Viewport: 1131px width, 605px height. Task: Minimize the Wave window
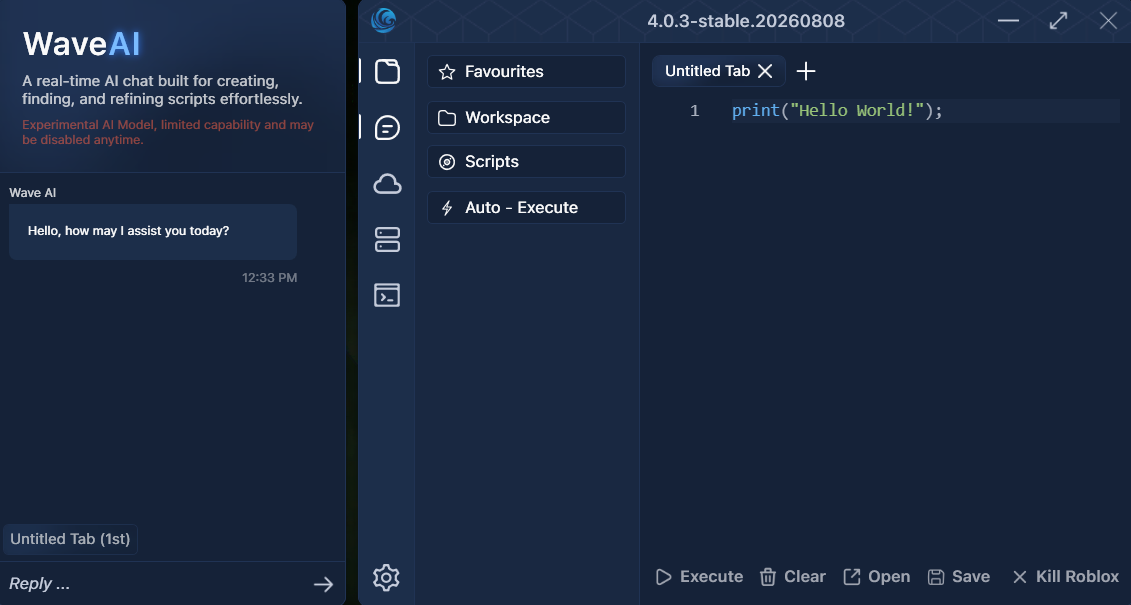click(1008, 20)
